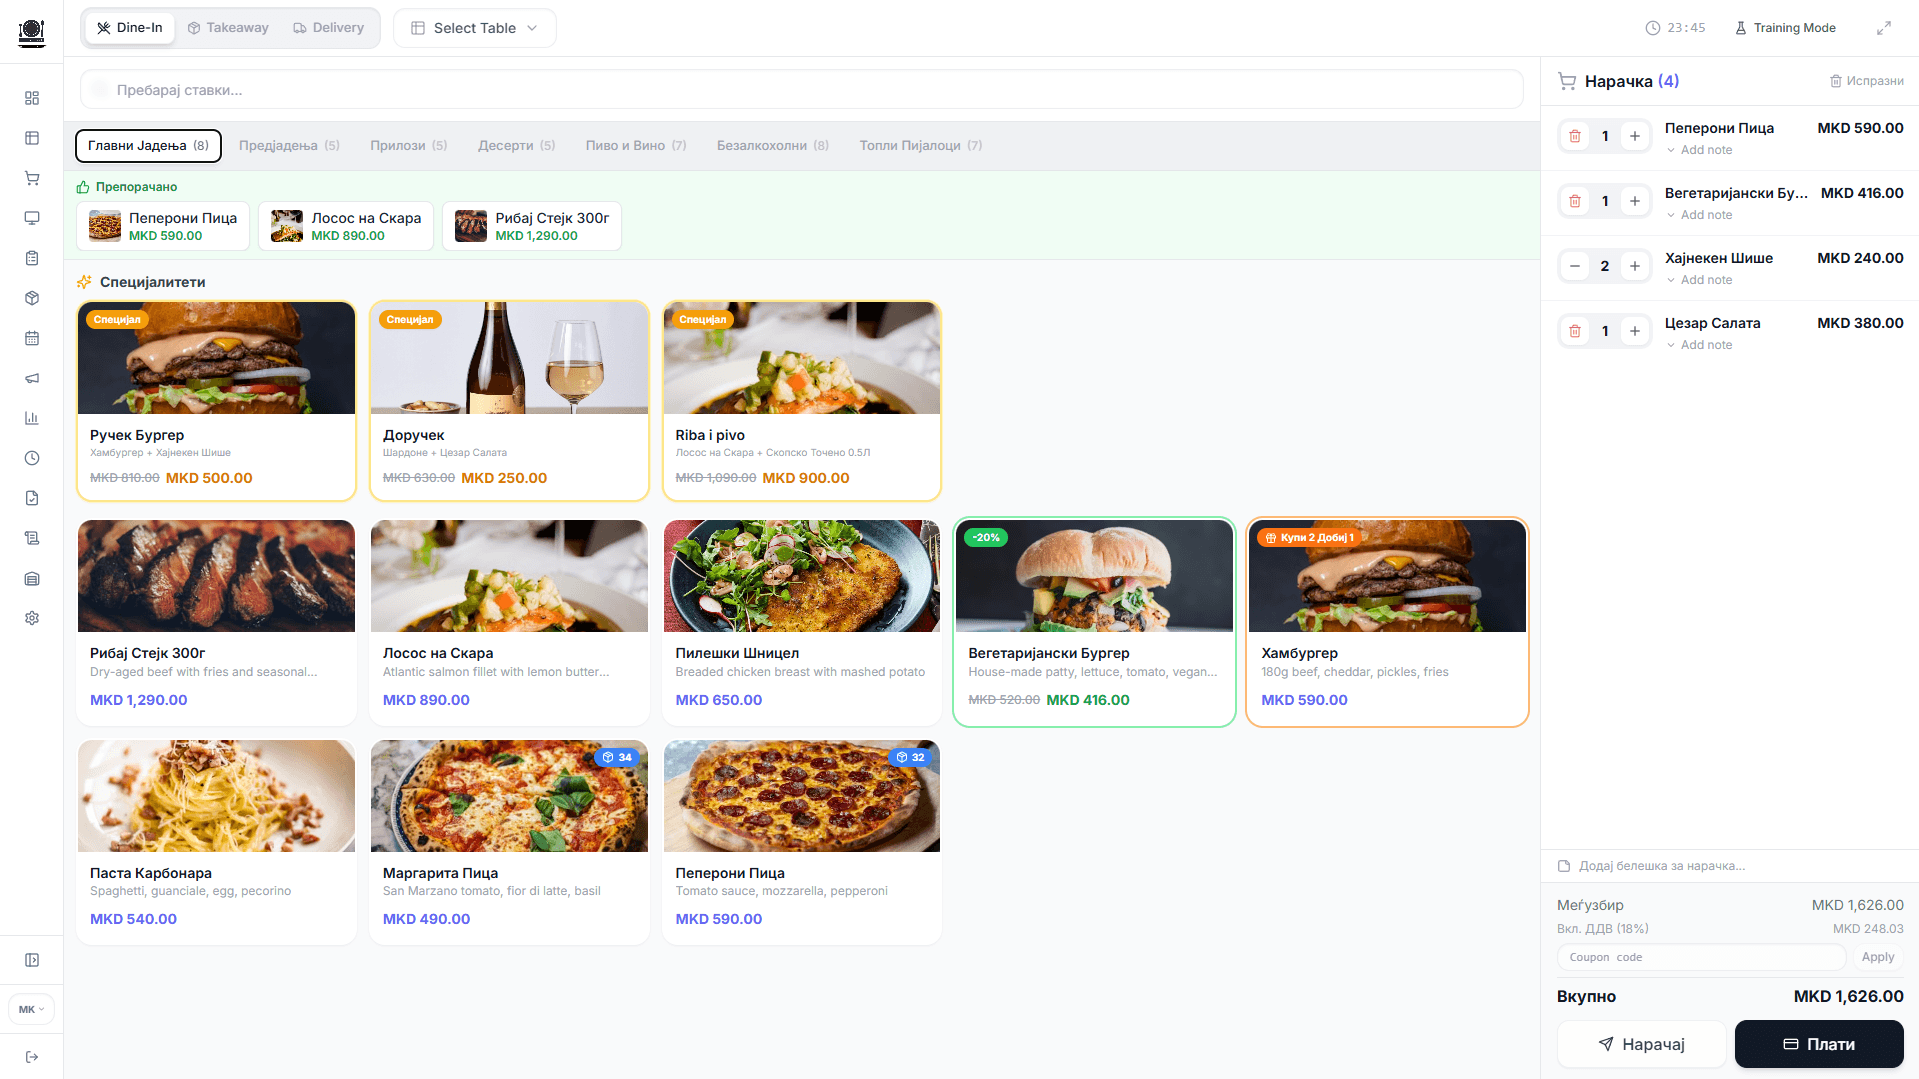1919x1079 pixels.
Task: Click the Пребарај ставки search field
Action: 802,90
